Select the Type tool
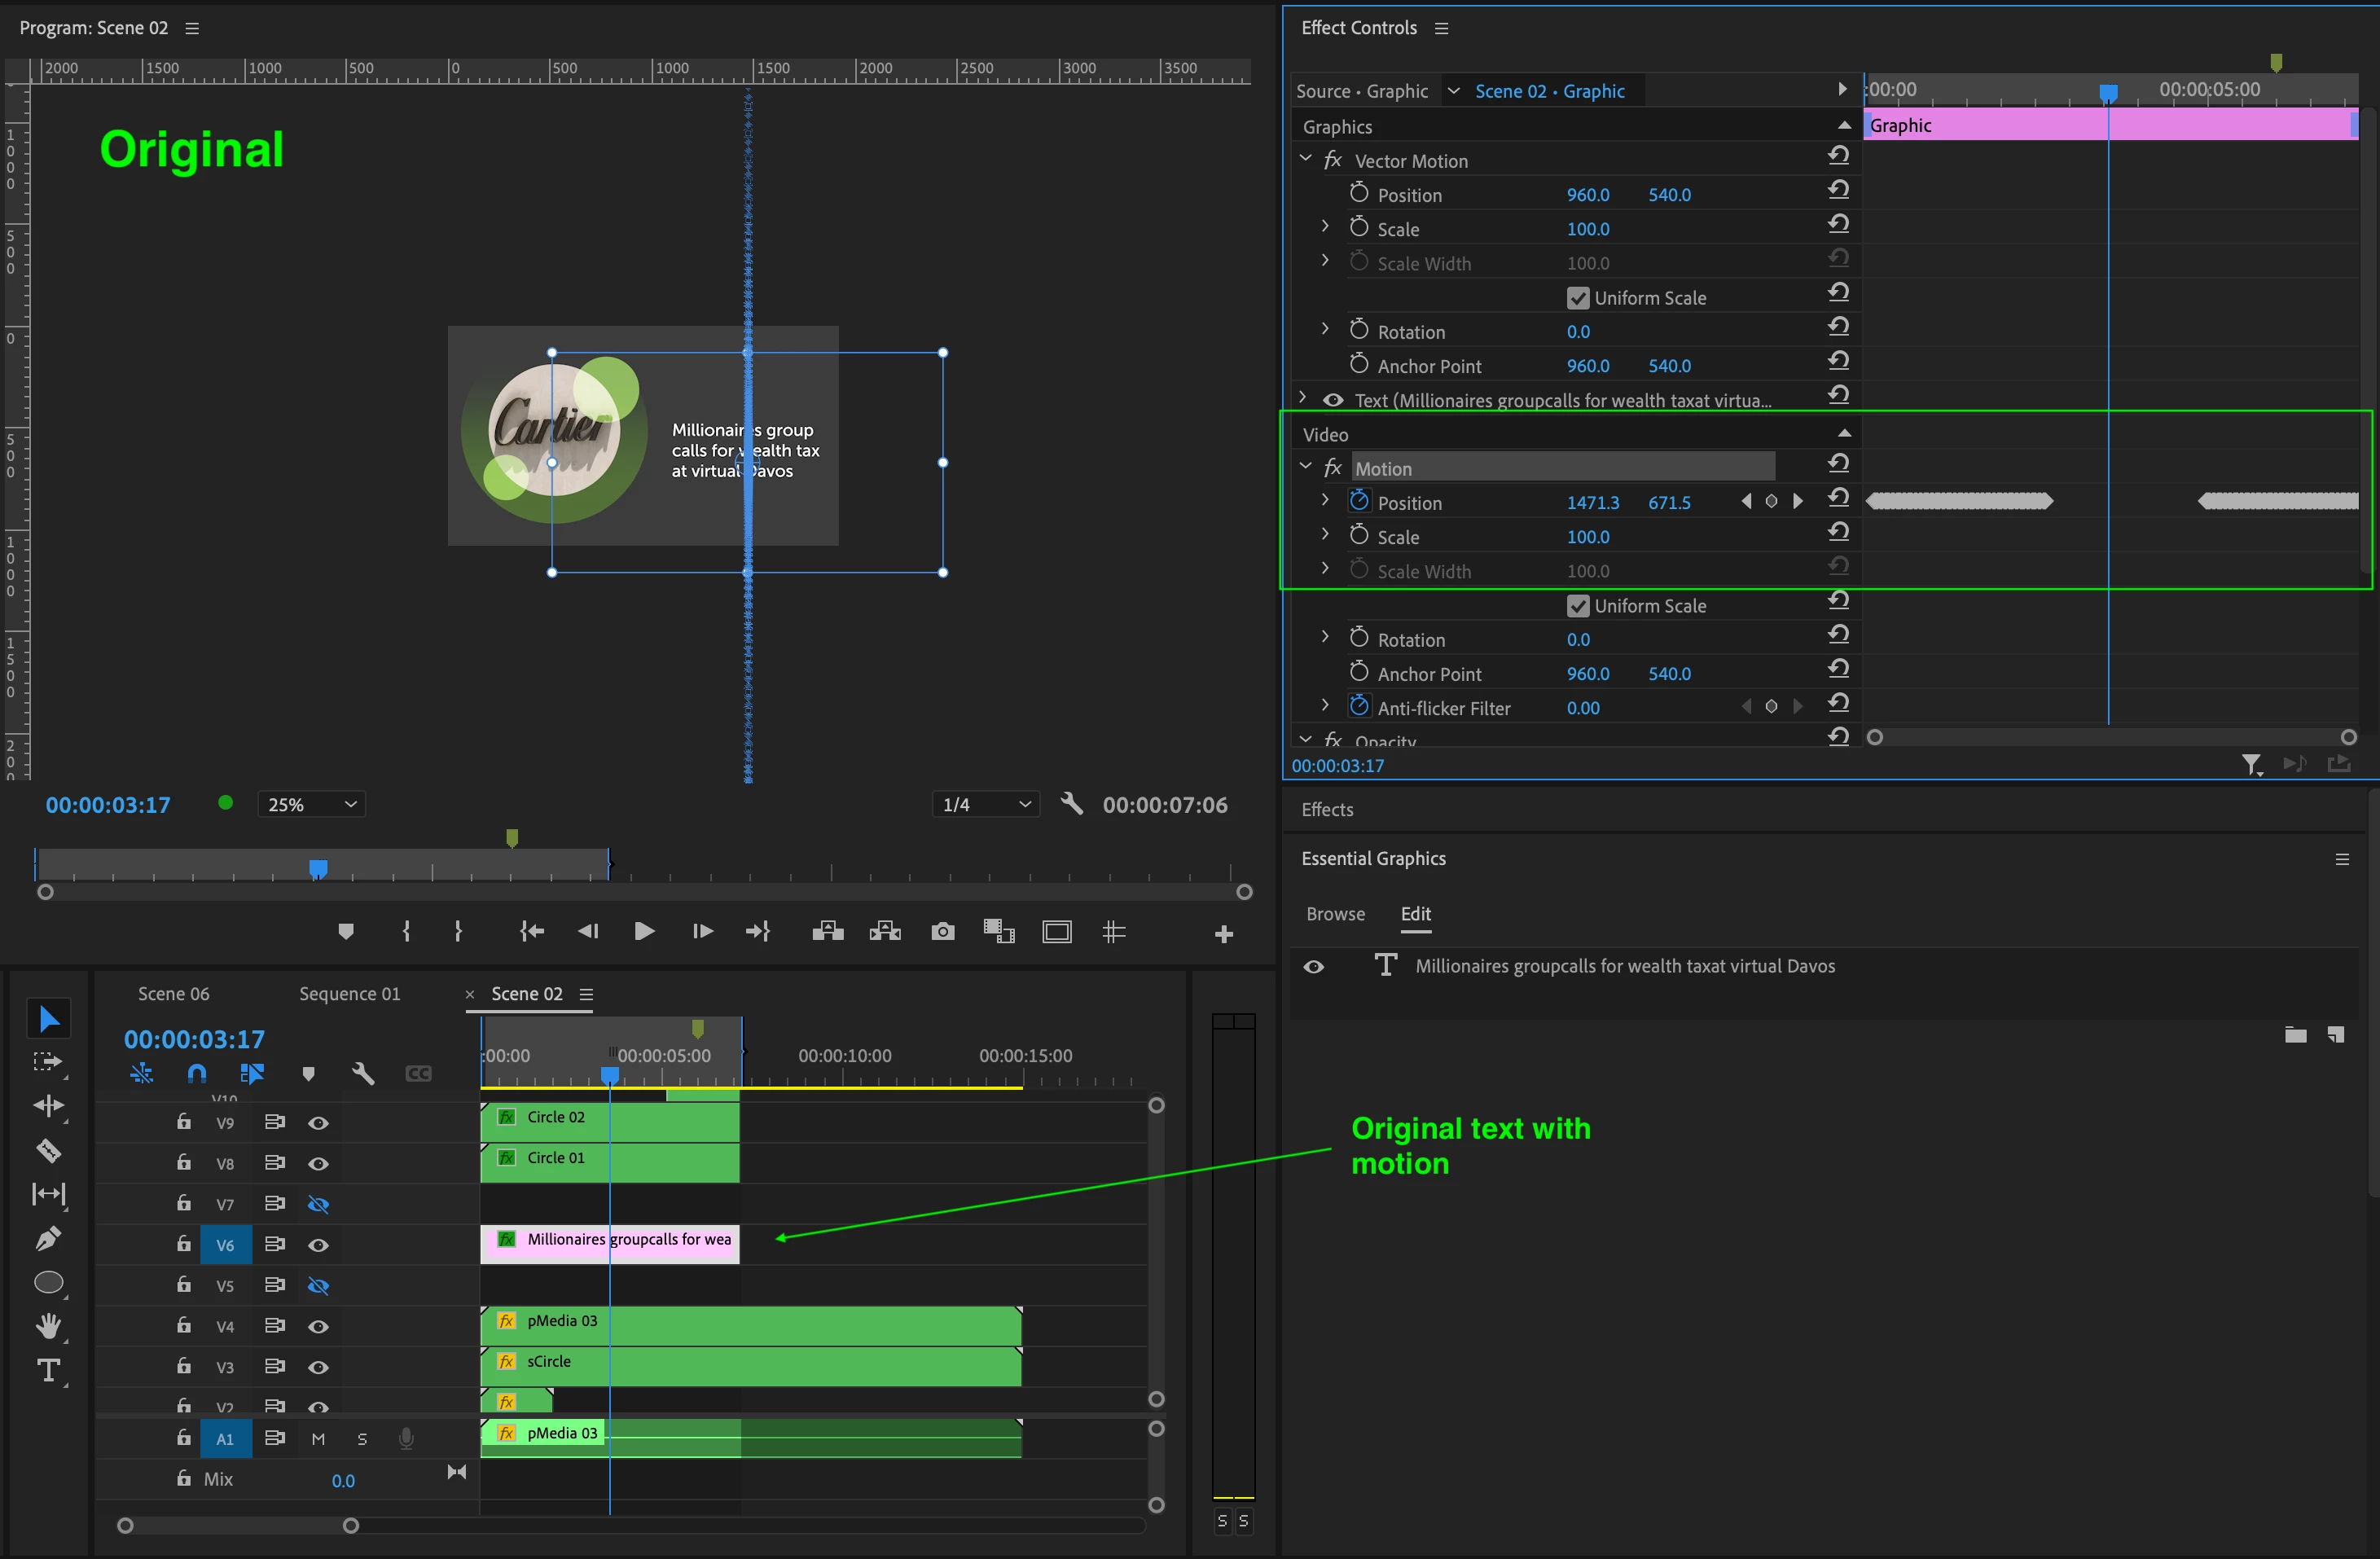This screenshot has width=2380, height=1559. pyautogui.click(x=48, y=1370)
